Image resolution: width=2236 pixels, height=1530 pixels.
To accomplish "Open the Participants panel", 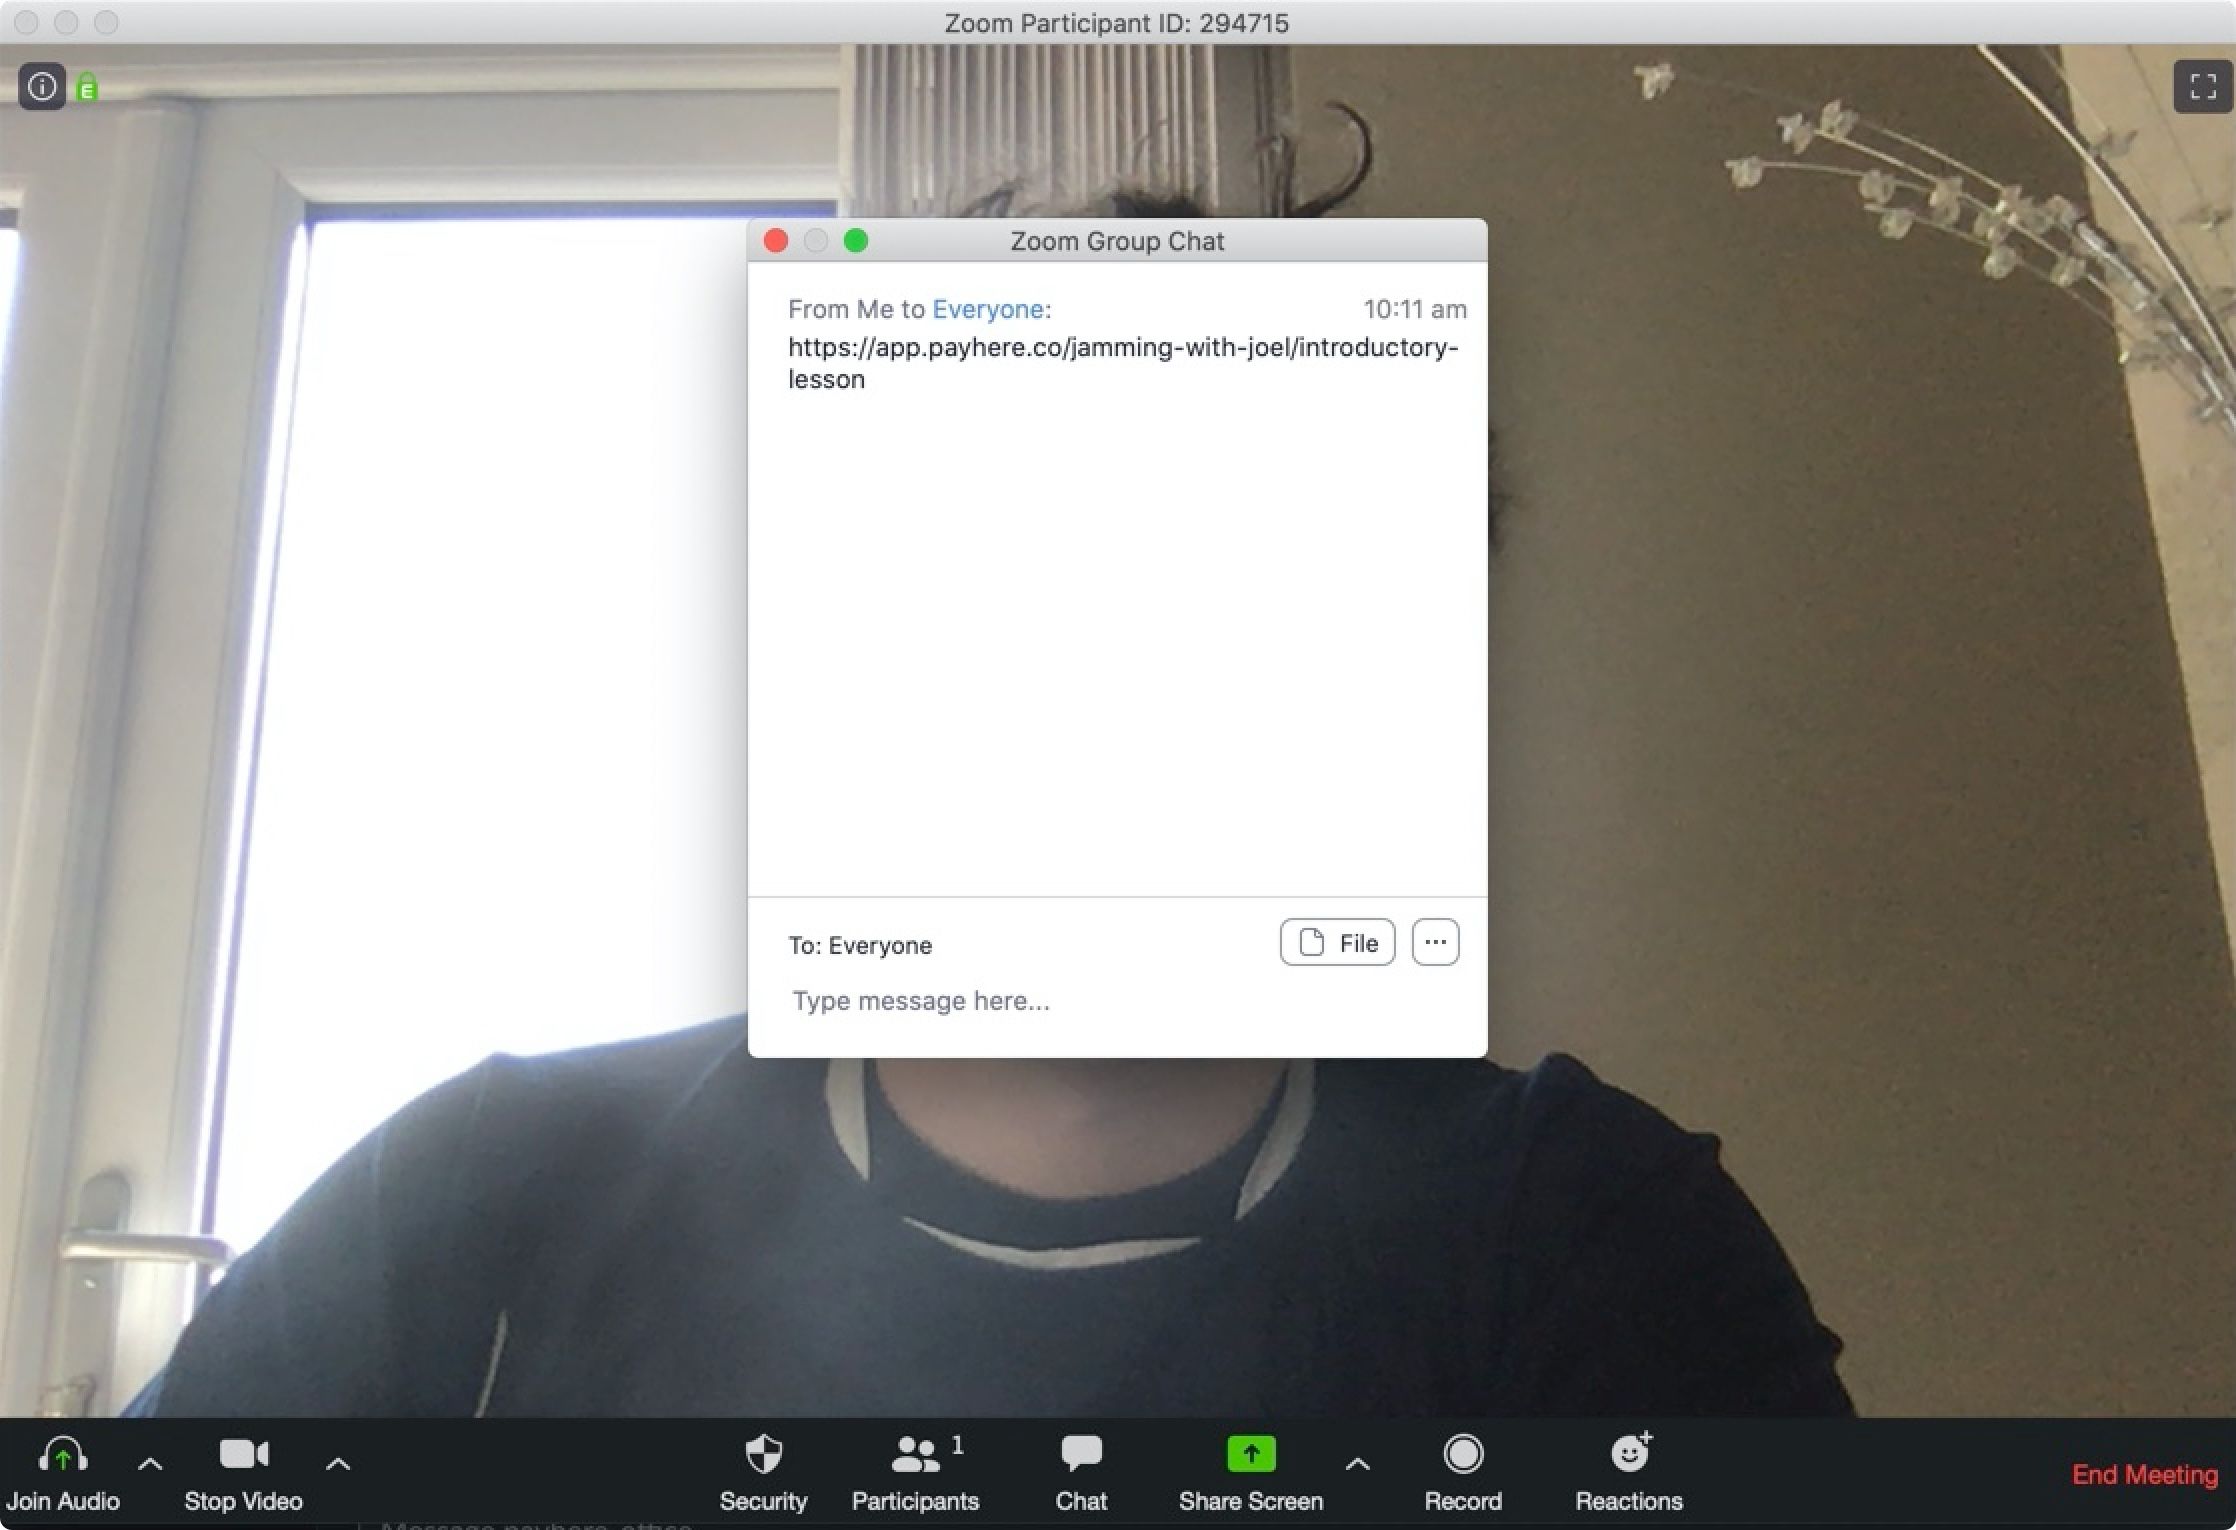I will coord(915,1471).
